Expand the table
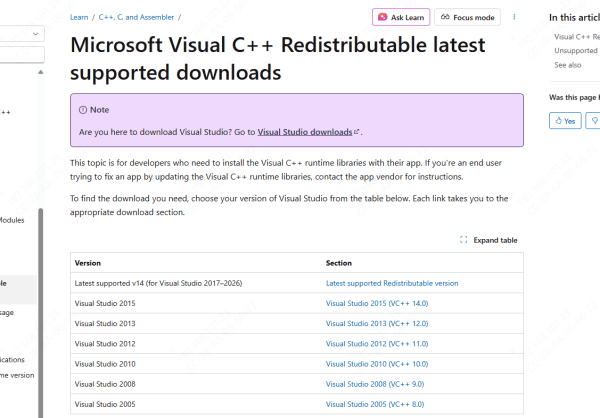Viewport: 600px width, 418px height. tap(489, 240)
